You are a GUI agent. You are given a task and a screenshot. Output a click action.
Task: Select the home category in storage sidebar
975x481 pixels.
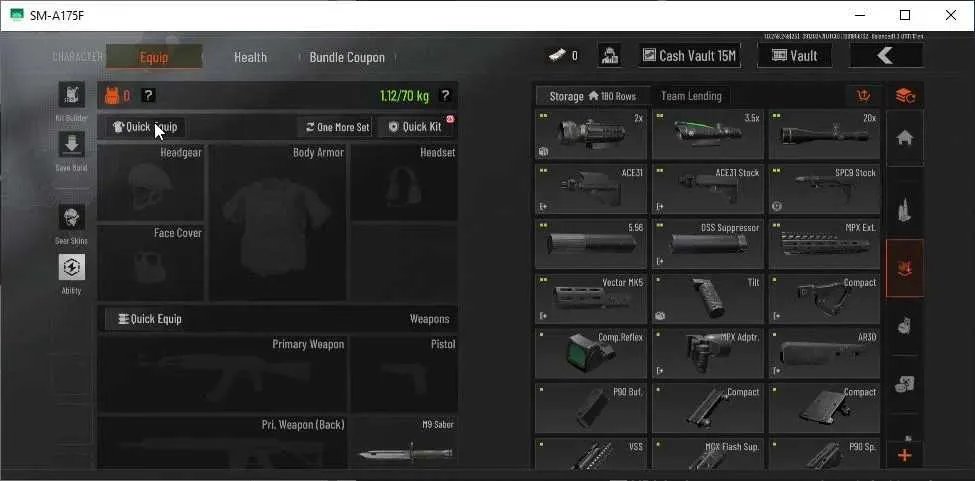tap(905, 139)
